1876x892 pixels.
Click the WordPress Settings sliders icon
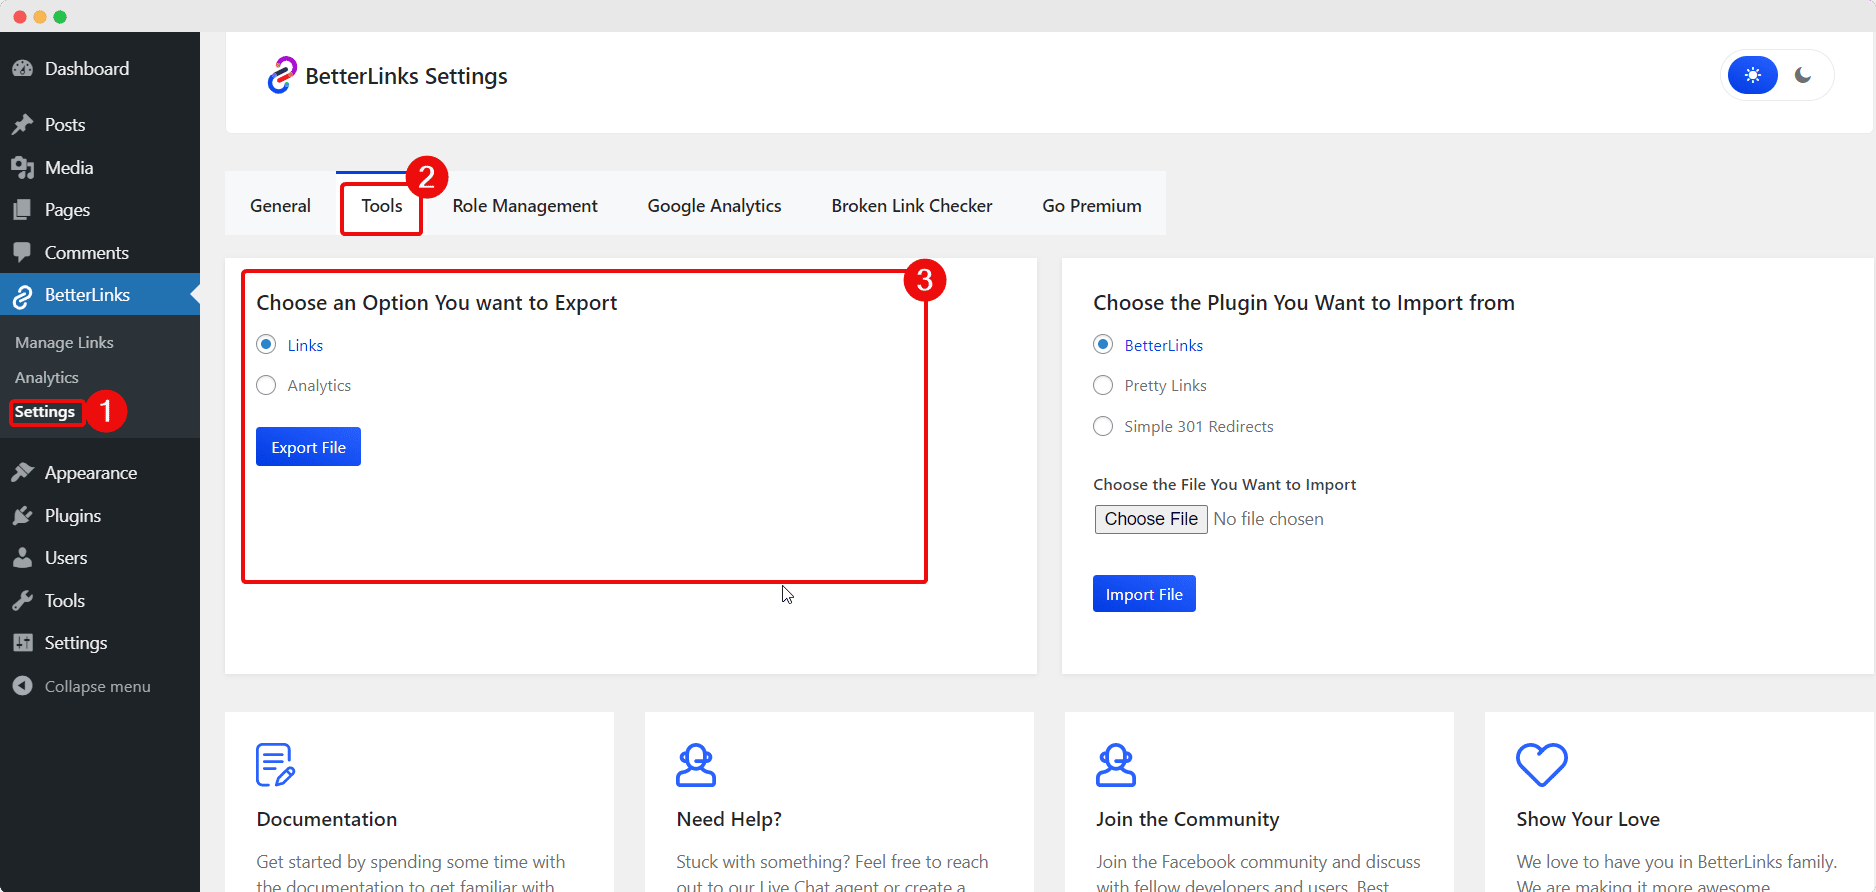coord(22,643)
